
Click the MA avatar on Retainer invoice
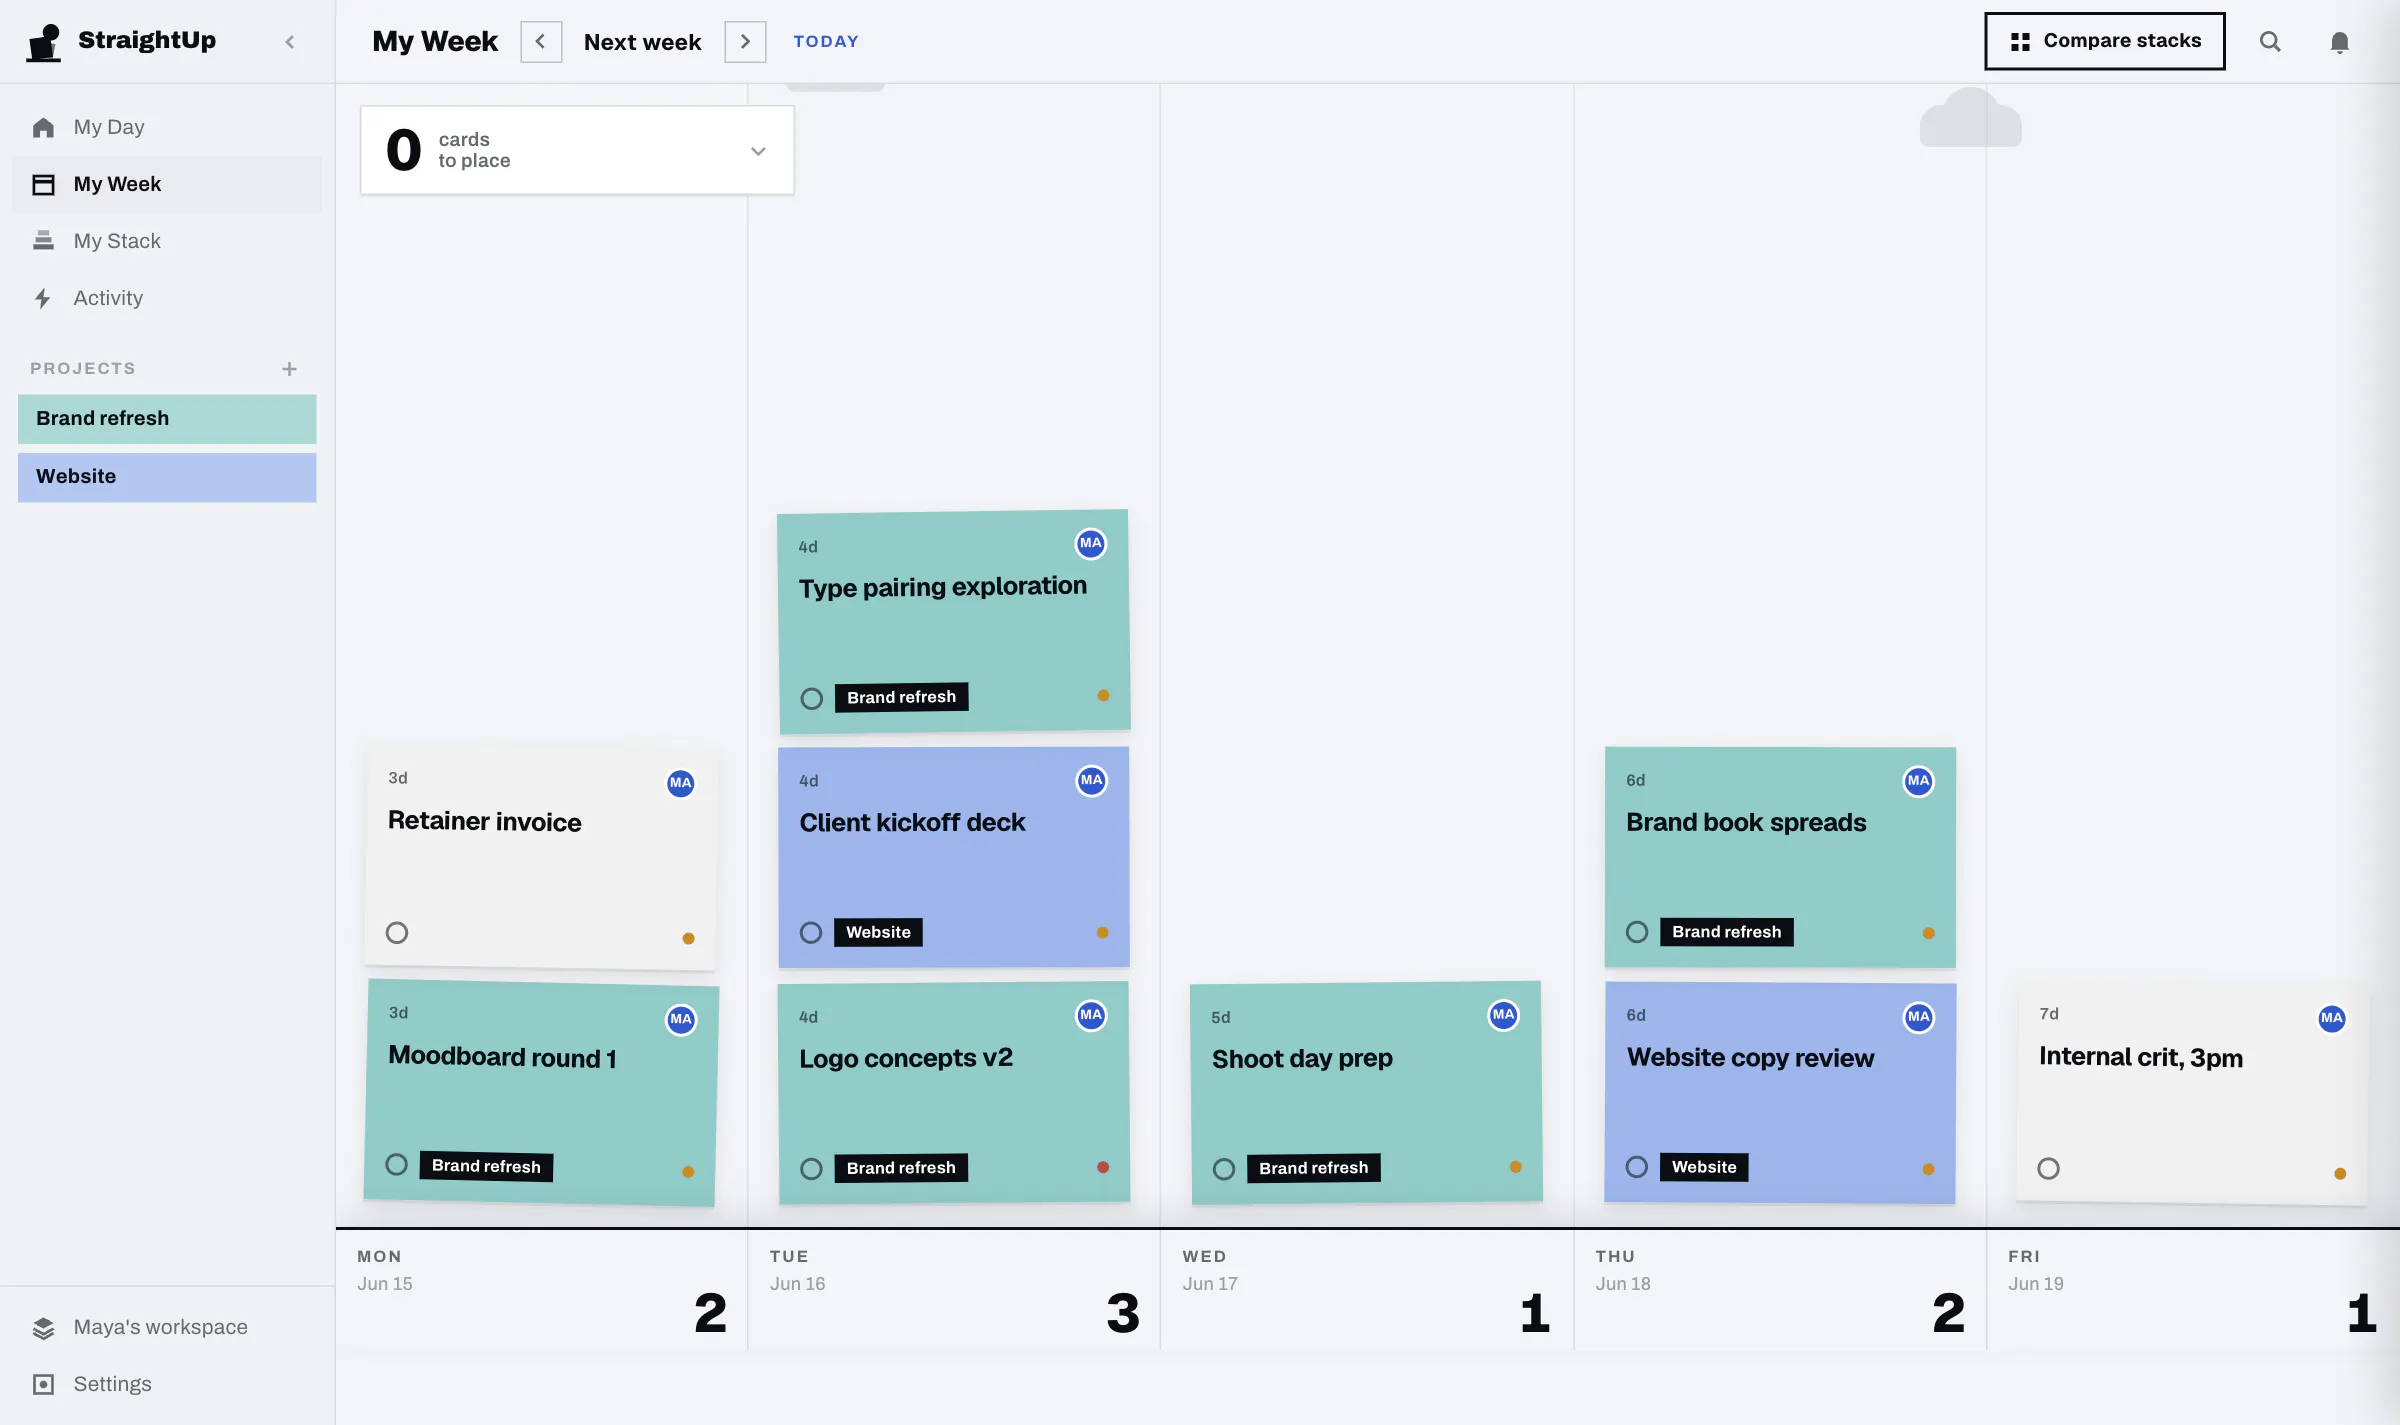click(680, 783)
